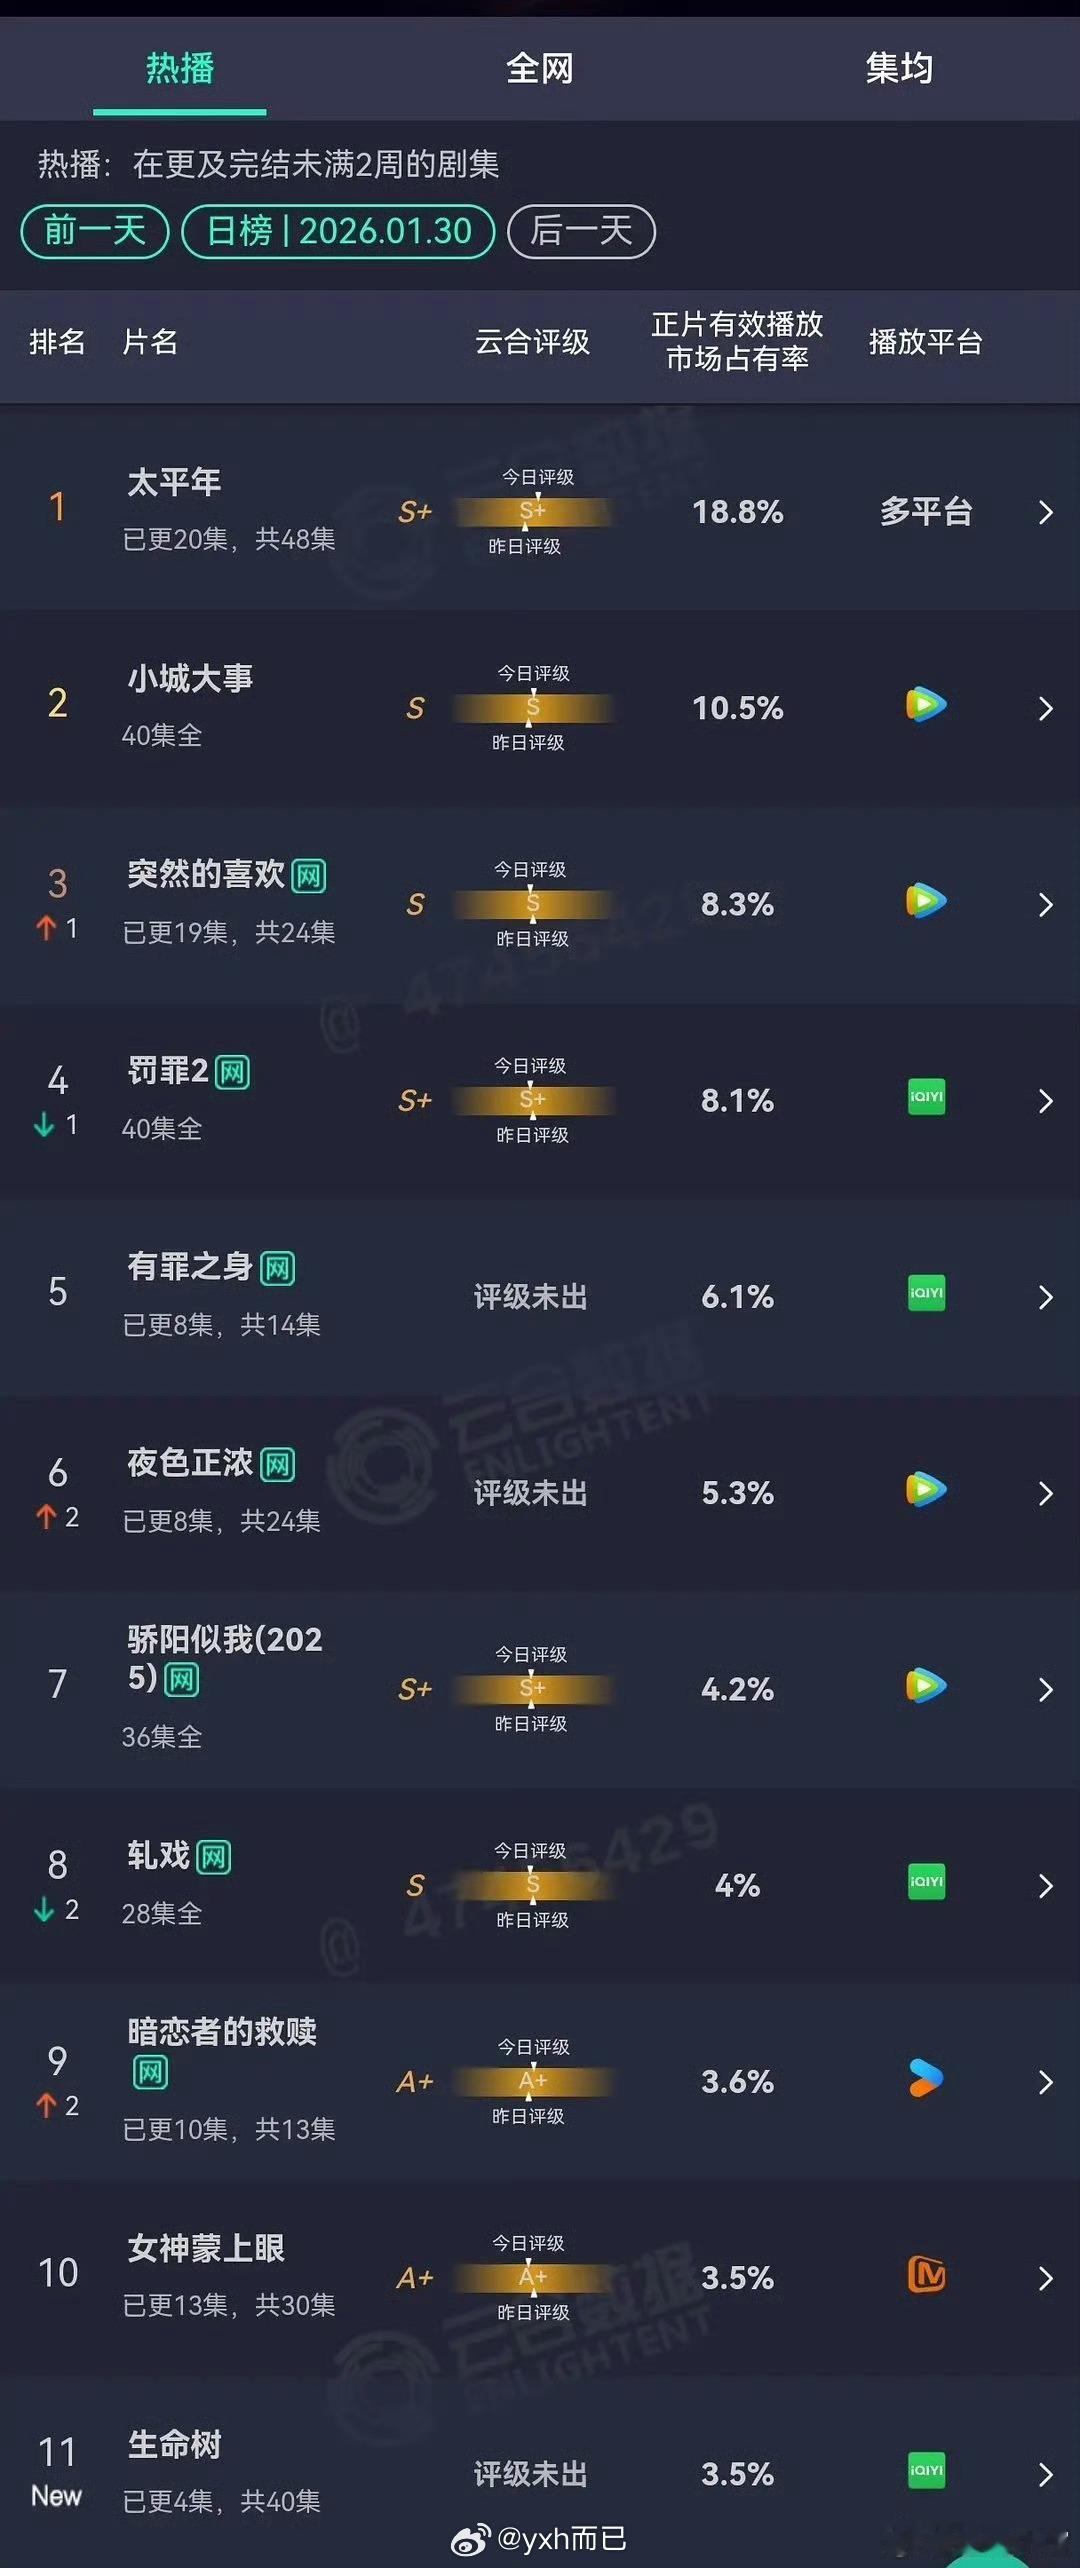The height and width of the screenshot is (2568, 1080).
Task: Click 多平台 label in 太平年 row
Action: [925, 512]
